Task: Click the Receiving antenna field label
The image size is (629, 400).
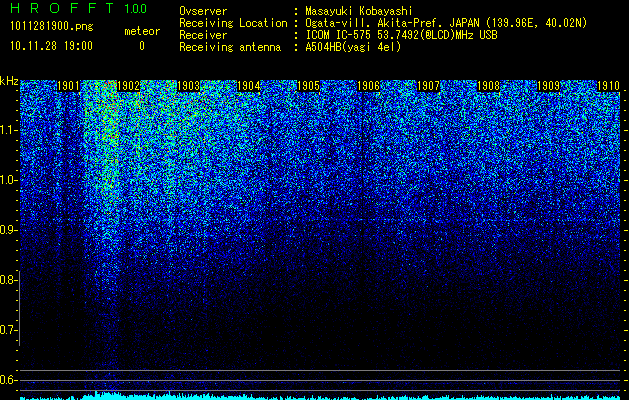Action: click(x=230, y=47)
